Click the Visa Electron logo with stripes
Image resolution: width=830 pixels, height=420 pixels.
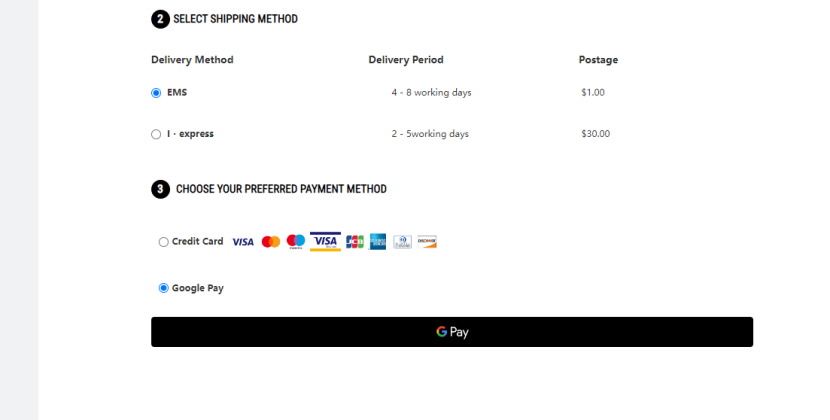(x=325, y=242)
